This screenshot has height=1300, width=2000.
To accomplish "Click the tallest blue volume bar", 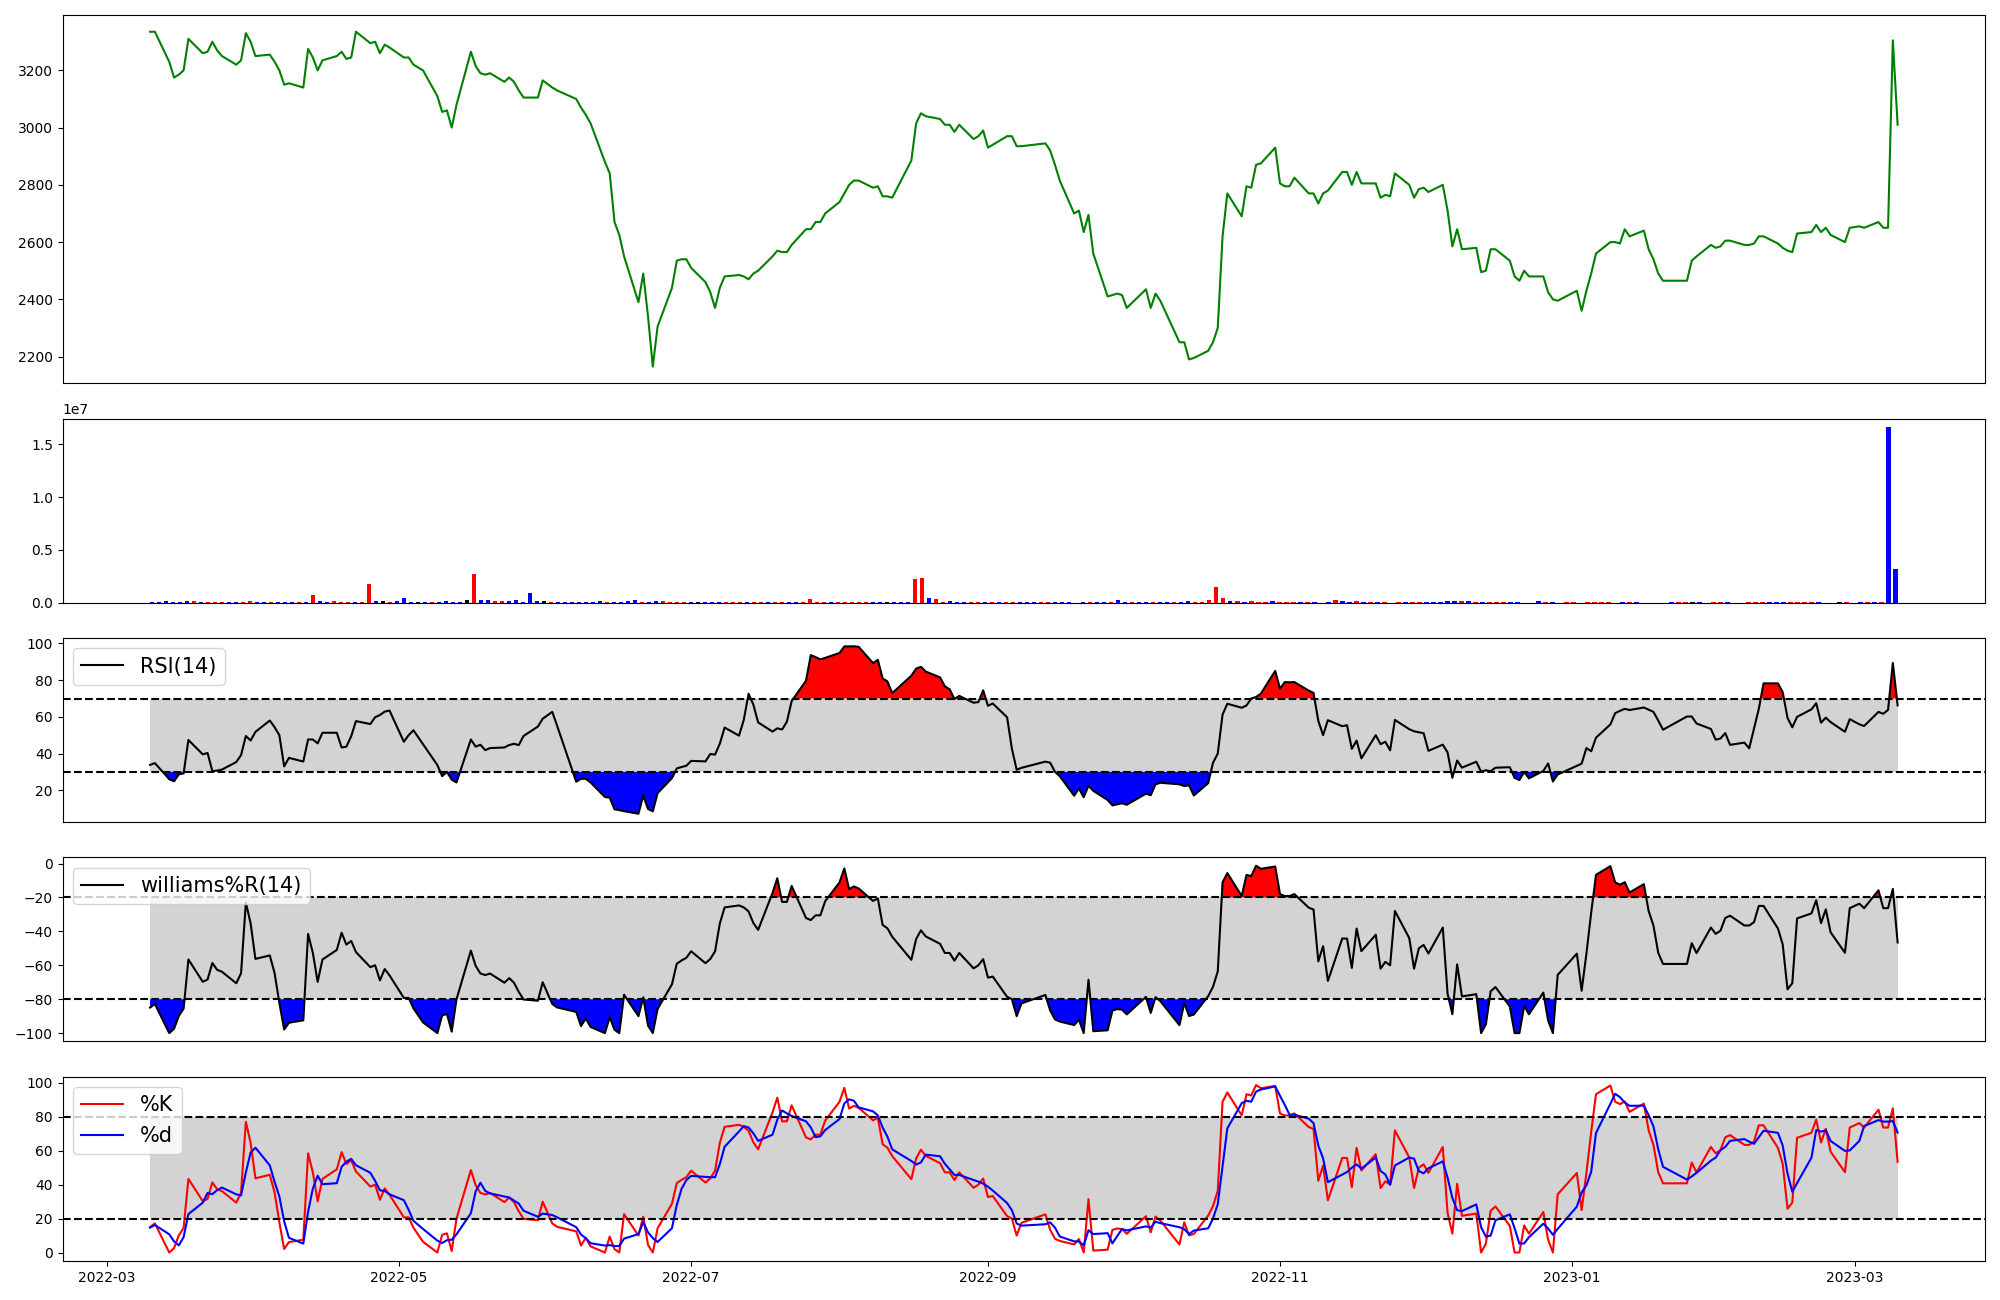I will point(1888,515).
